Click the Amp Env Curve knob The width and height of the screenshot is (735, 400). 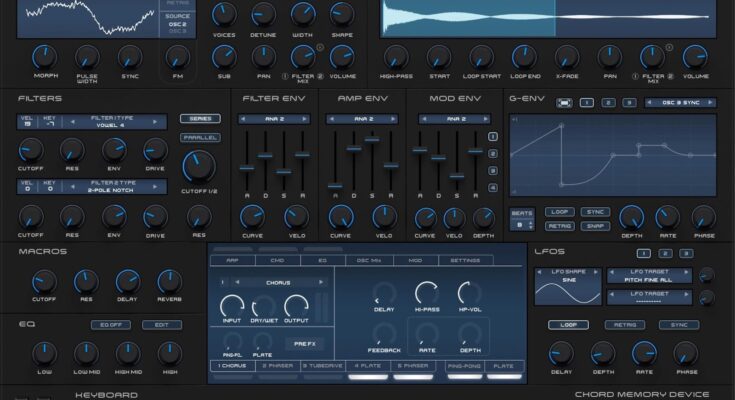(340, 215)
